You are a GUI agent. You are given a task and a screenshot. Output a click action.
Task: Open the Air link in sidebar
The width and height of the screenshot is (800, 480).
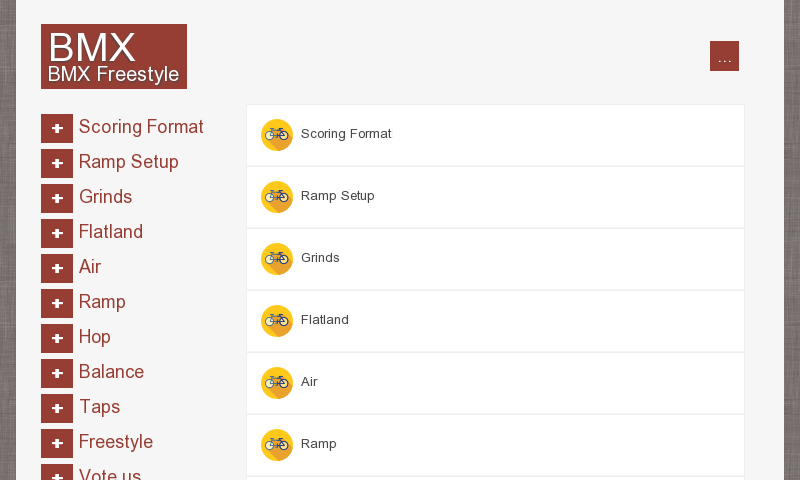[x=90, y=267]
